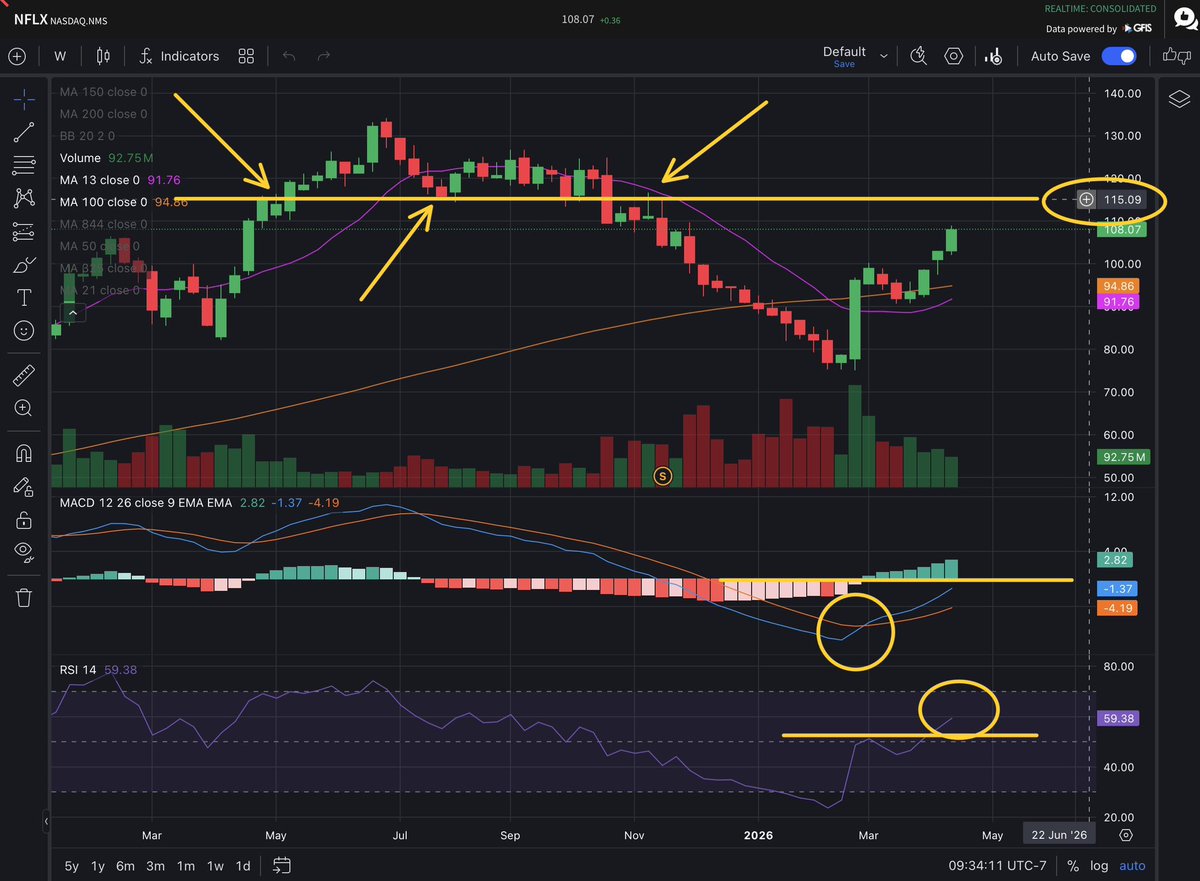The width and height of the screenshot is (1200, 881).
Task: Open the thumbs feedback icon
Action: coord(1176,56)
